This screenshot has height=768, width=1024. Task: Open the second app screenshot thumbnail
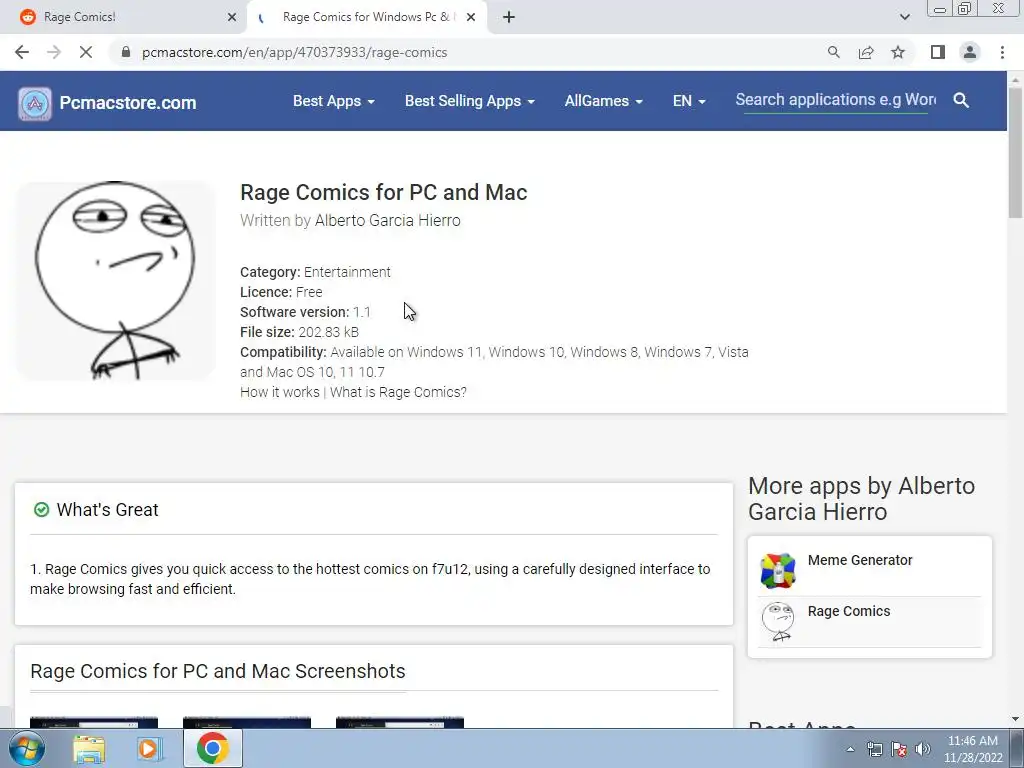247,722
